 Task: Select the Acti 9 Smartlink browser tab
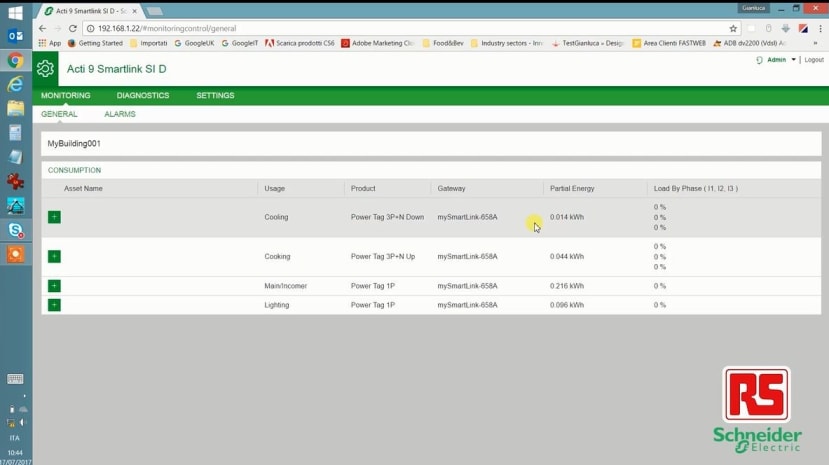(x=91, y=11)
